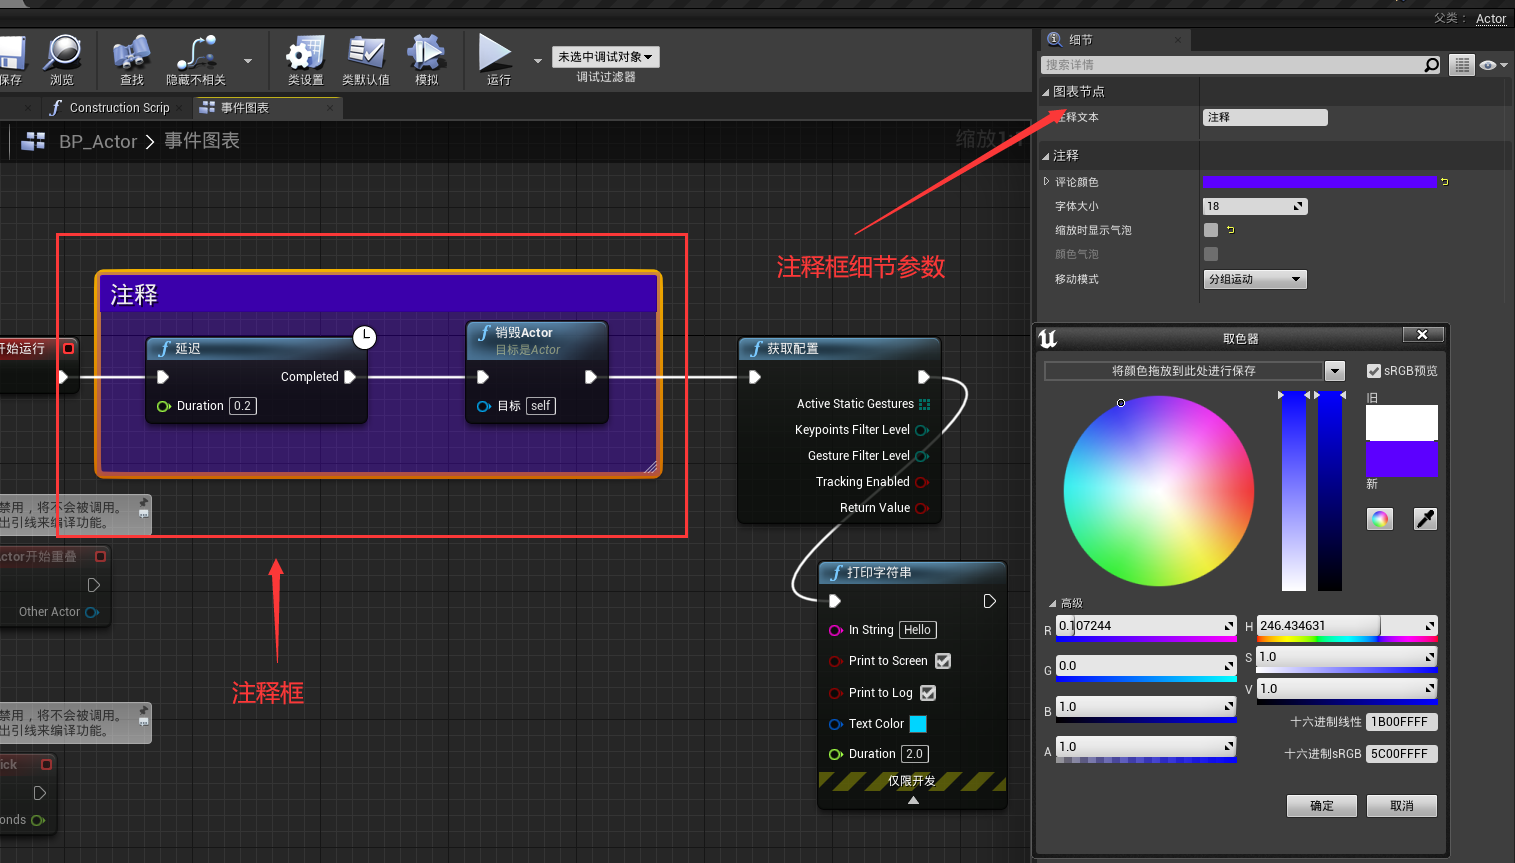
Task: Click the Browse (浏览) magnifier icon
Action: tap(63, 53)
